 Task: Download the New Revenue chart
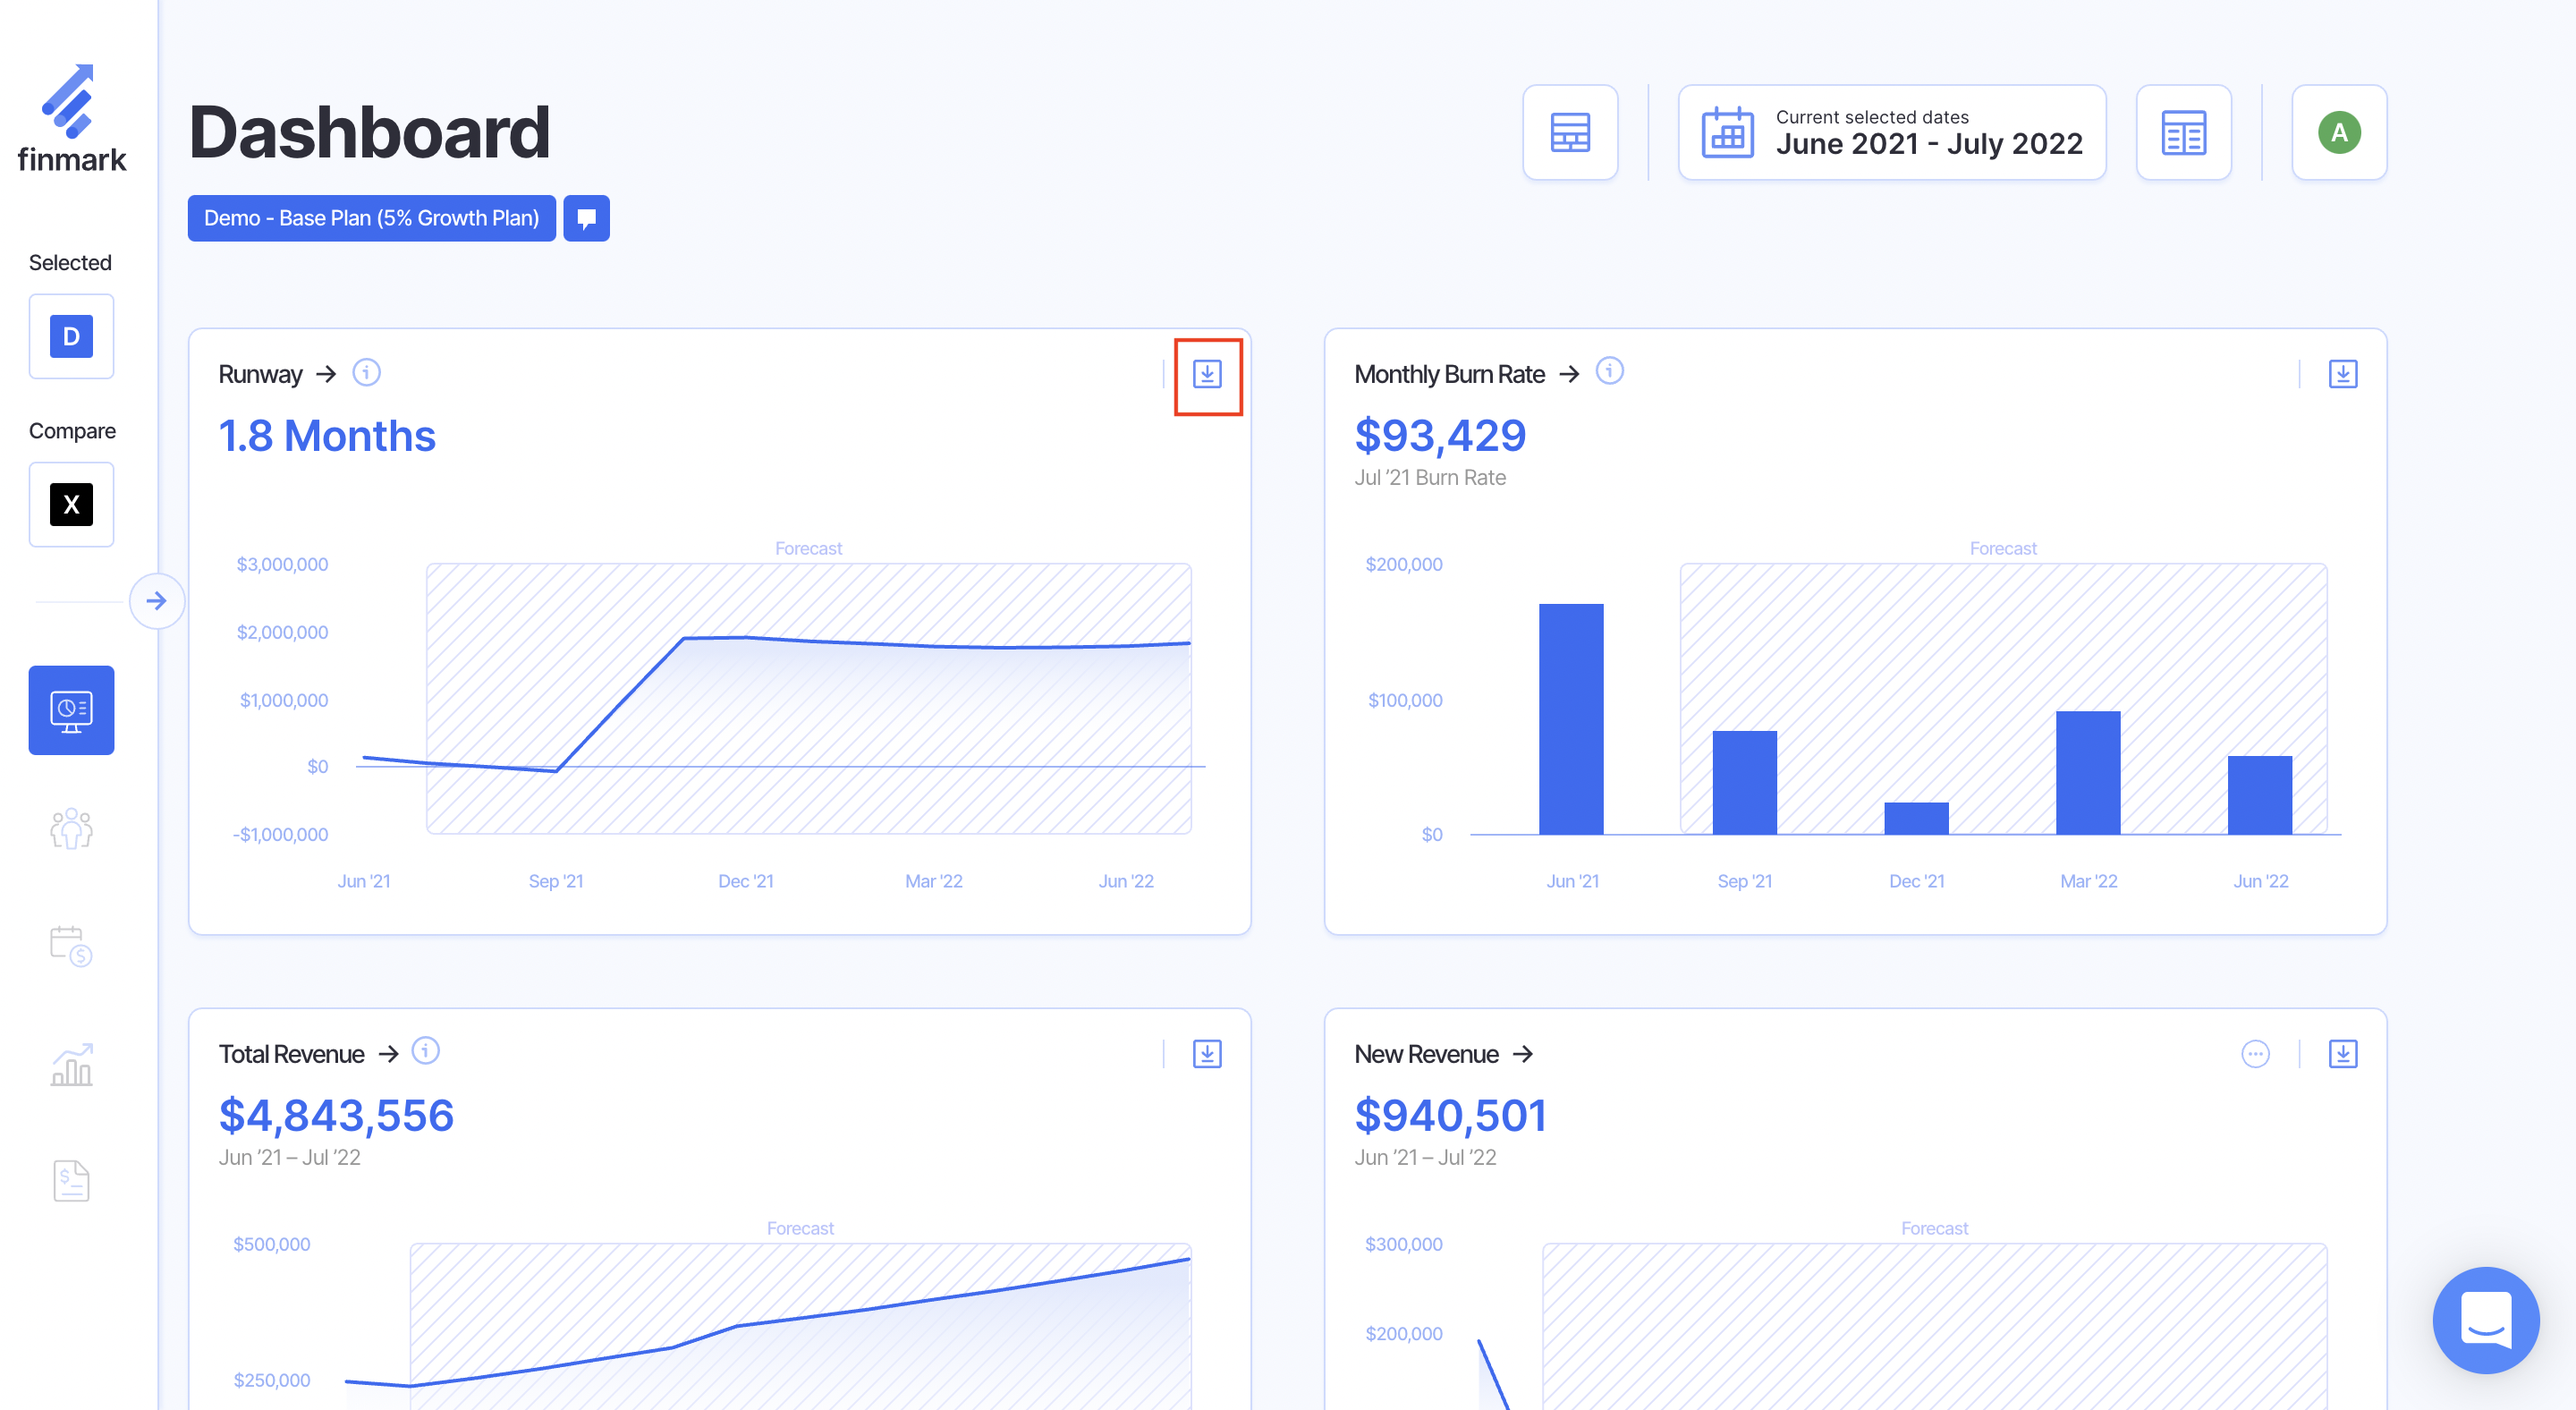tap(2342, 1054)
